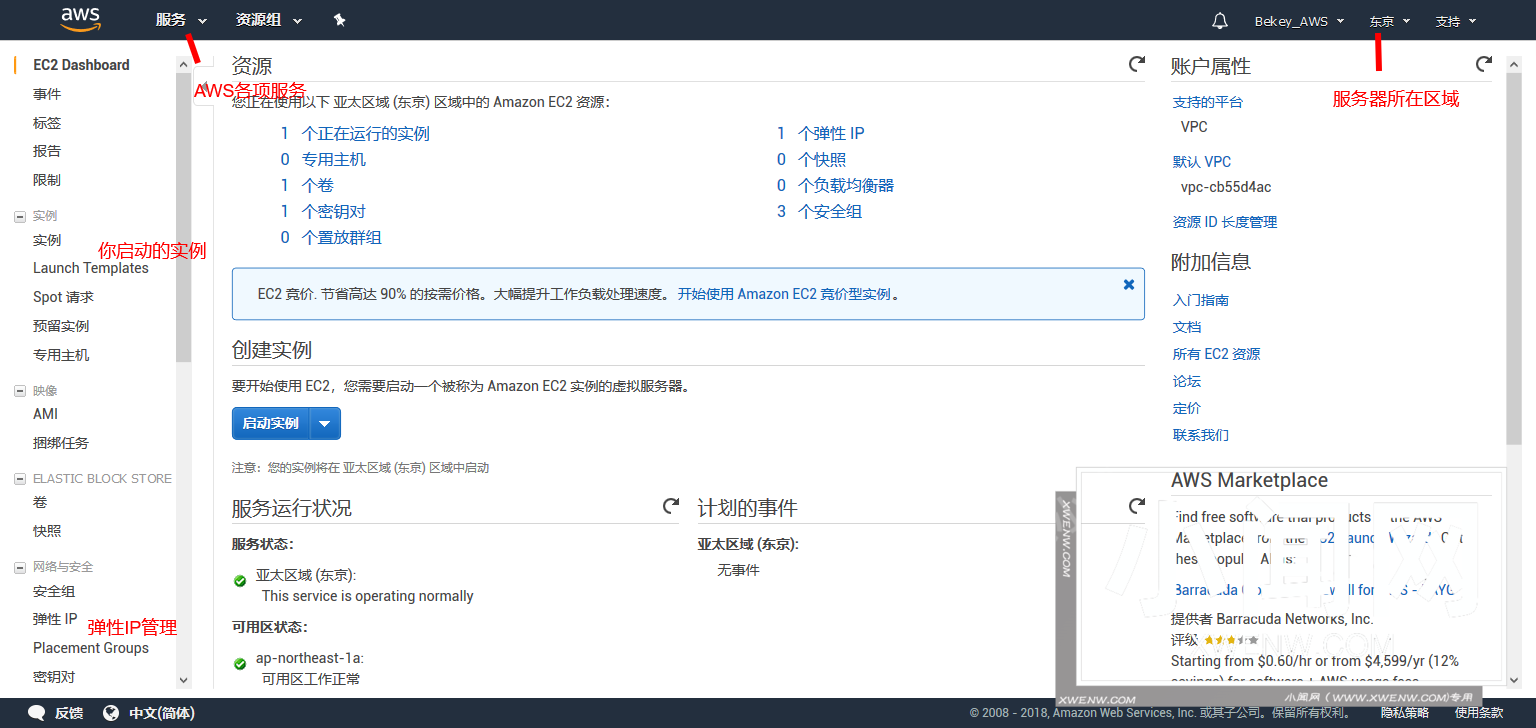Image resolution: width=1536 pixels, height=728 pixels.
Task: Refresh the 服务运行状况 section
Action: [671, 506]
